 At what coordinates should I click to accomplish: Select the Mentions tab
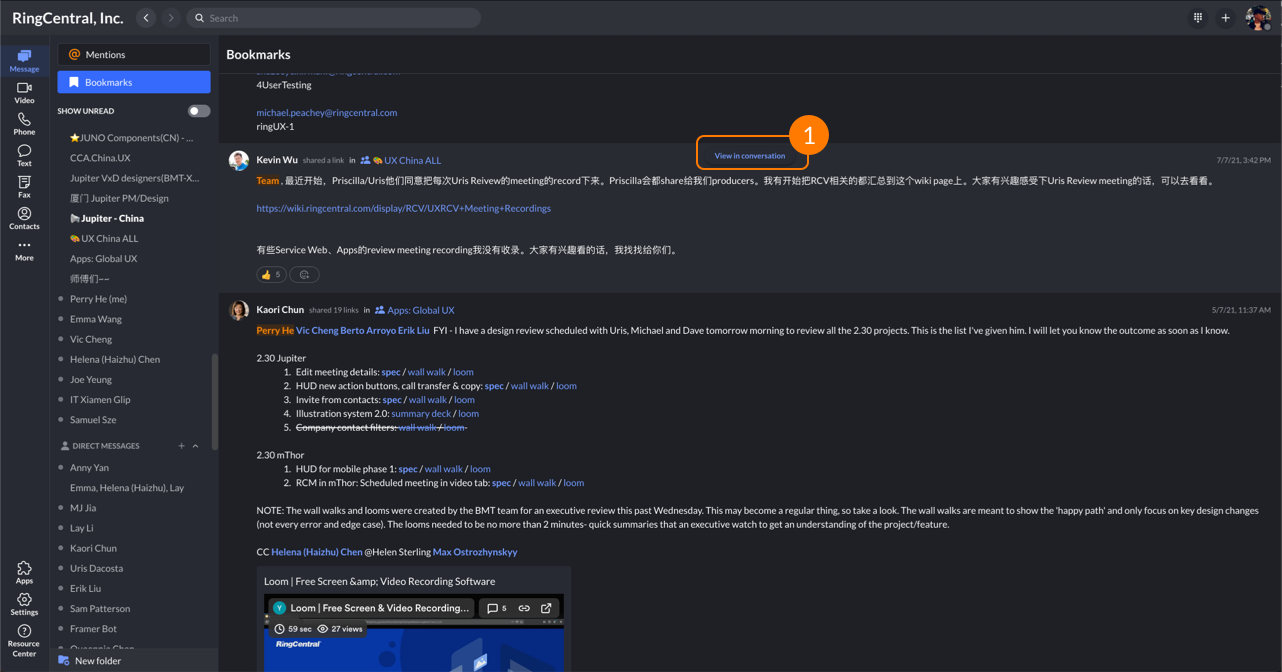click(x=134, y=55)
